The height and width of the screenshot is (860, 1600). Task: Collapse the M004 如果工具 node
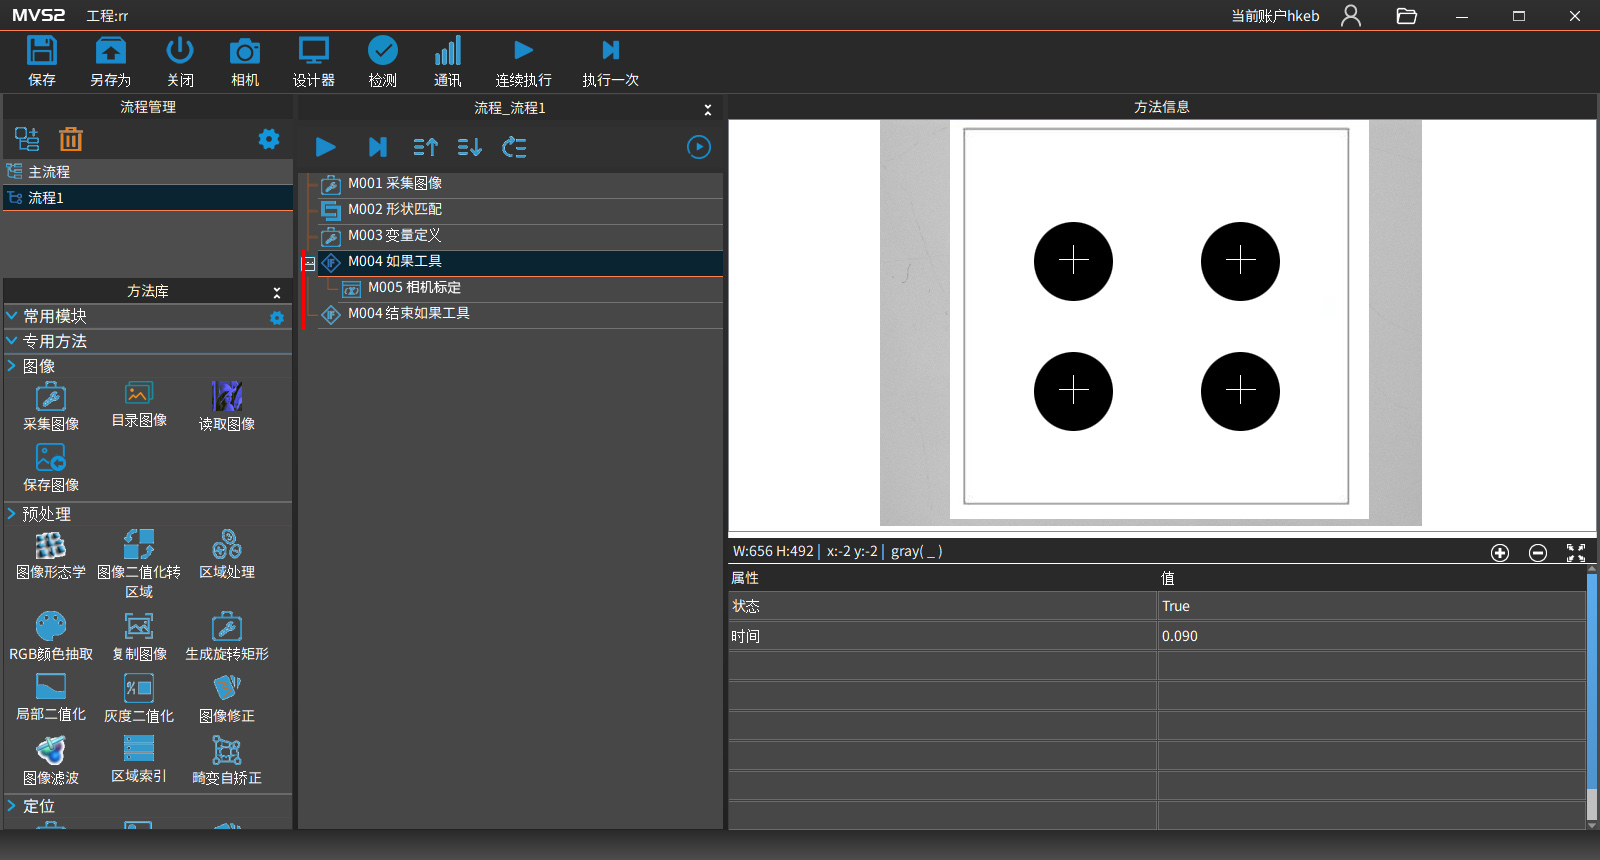(309, 263)
